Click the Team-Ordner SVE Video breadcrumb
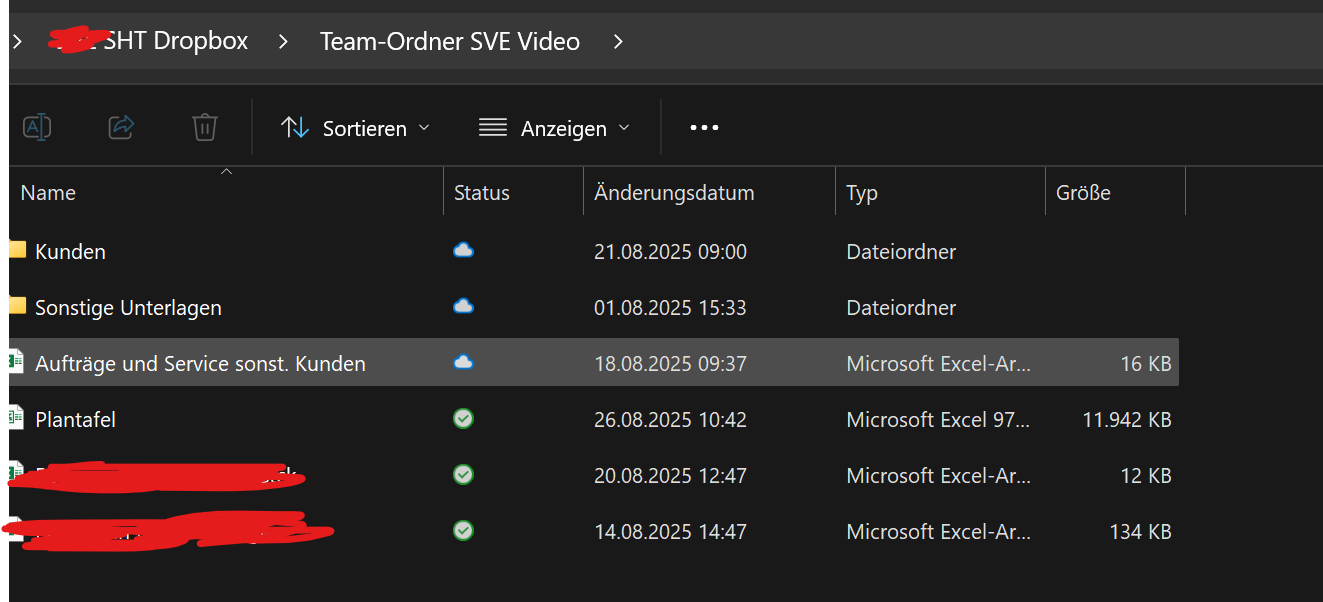Screen dimensions: 1323x602 (450, 41)
